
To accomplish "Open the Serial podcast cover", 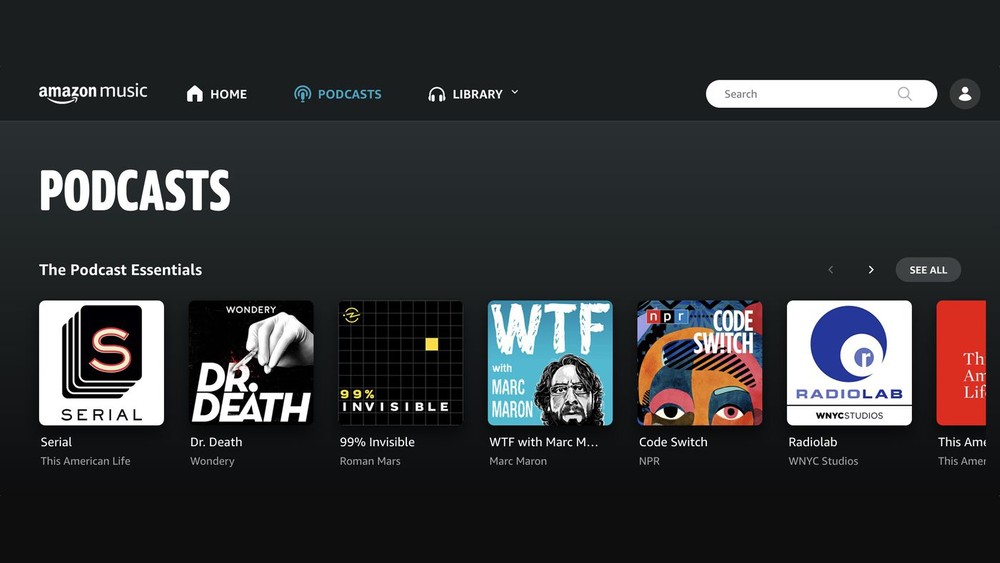I will 101,363.
